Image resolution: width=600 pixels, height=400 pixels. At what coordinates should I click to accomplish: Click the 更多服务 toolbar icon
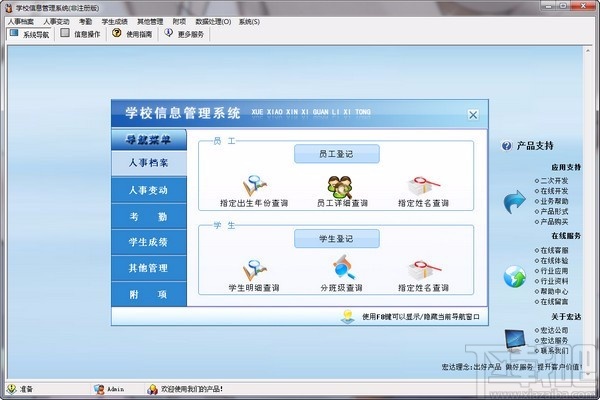point(168,33)
